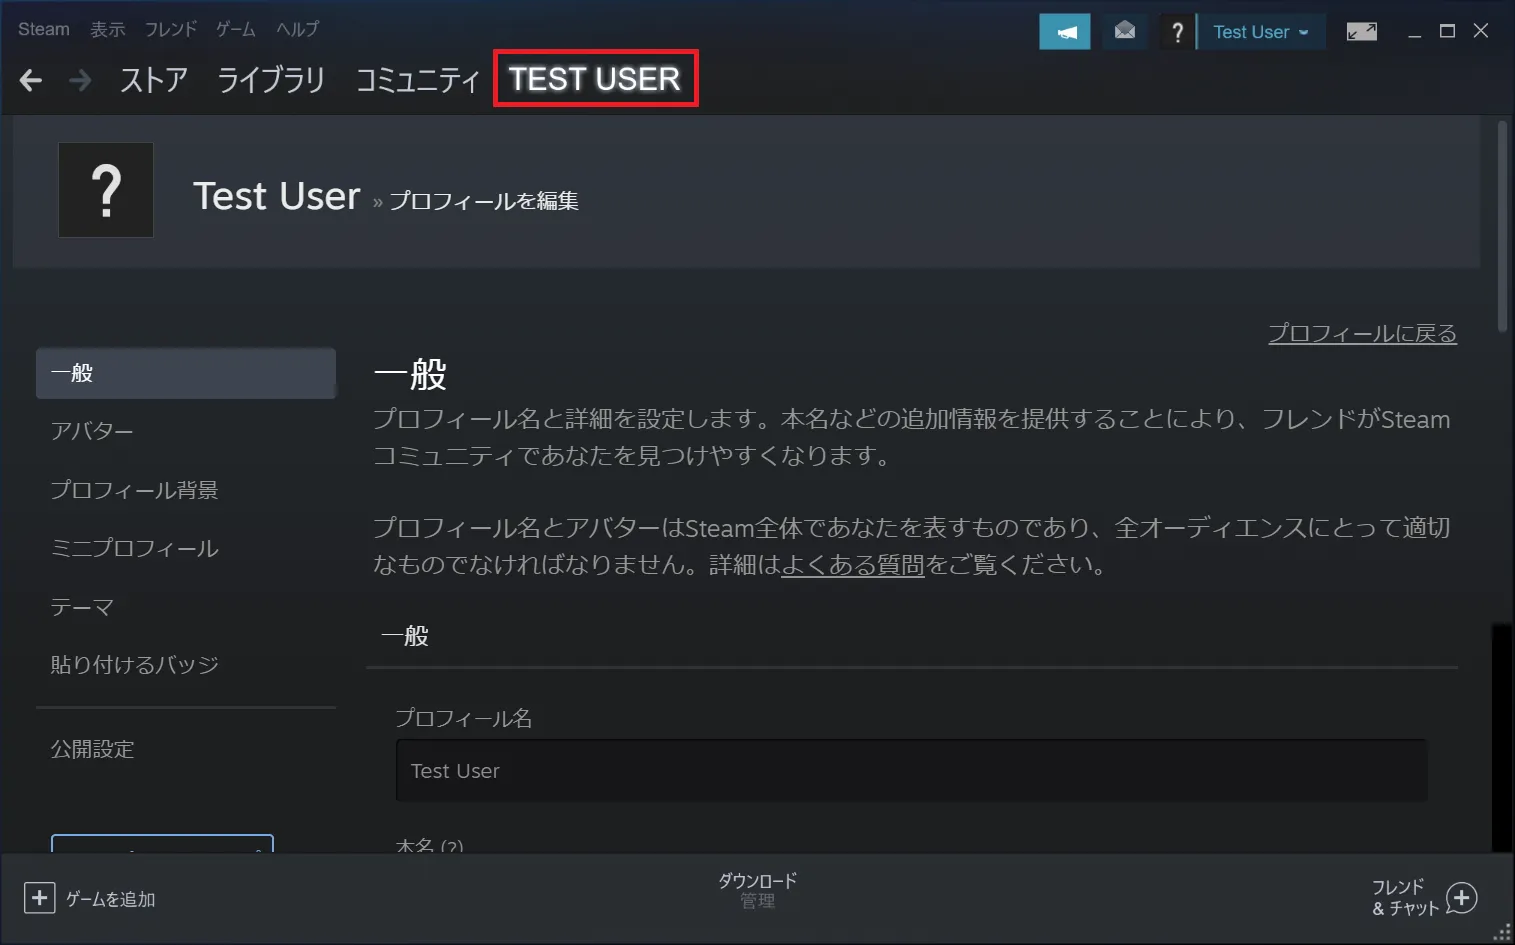This screenshot has height=945, width=1515.
Task: Open the よくある質問 link
Action: click(852, 565)
